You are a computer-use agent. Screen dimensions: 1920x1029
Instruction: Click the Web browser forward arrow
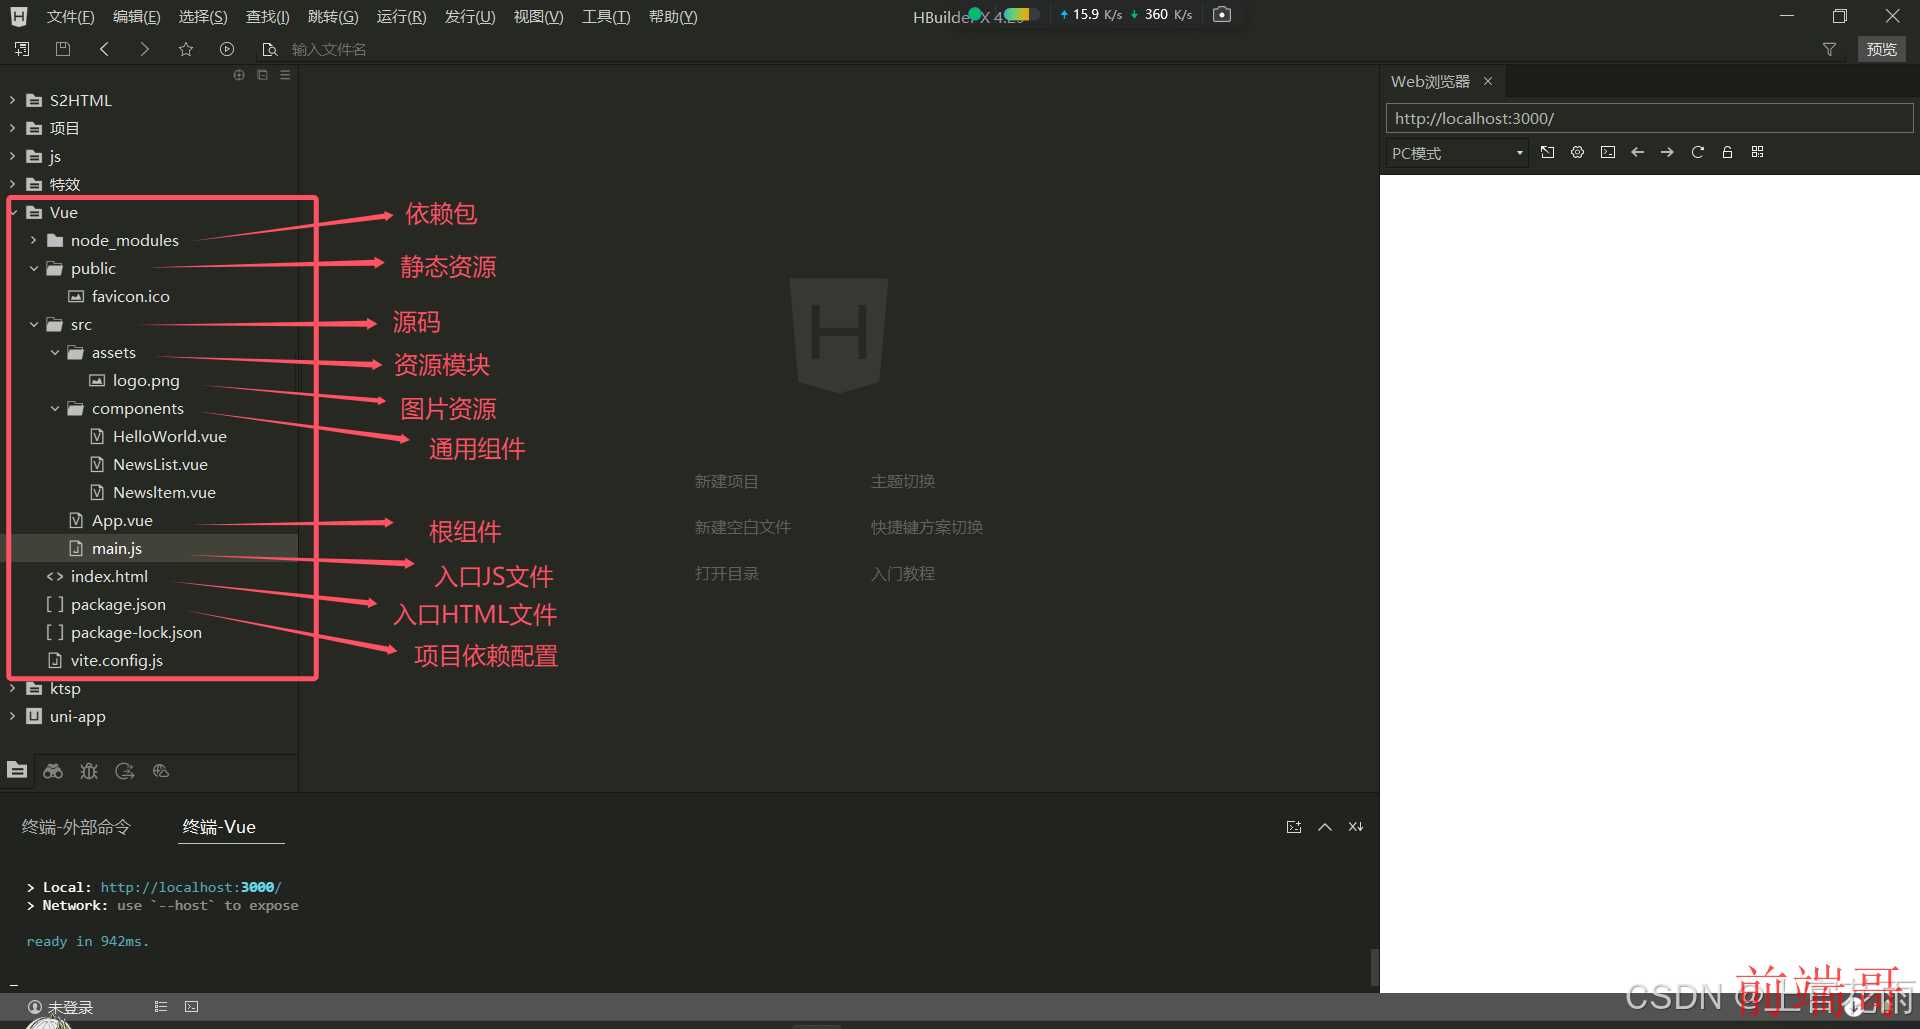1667,152
